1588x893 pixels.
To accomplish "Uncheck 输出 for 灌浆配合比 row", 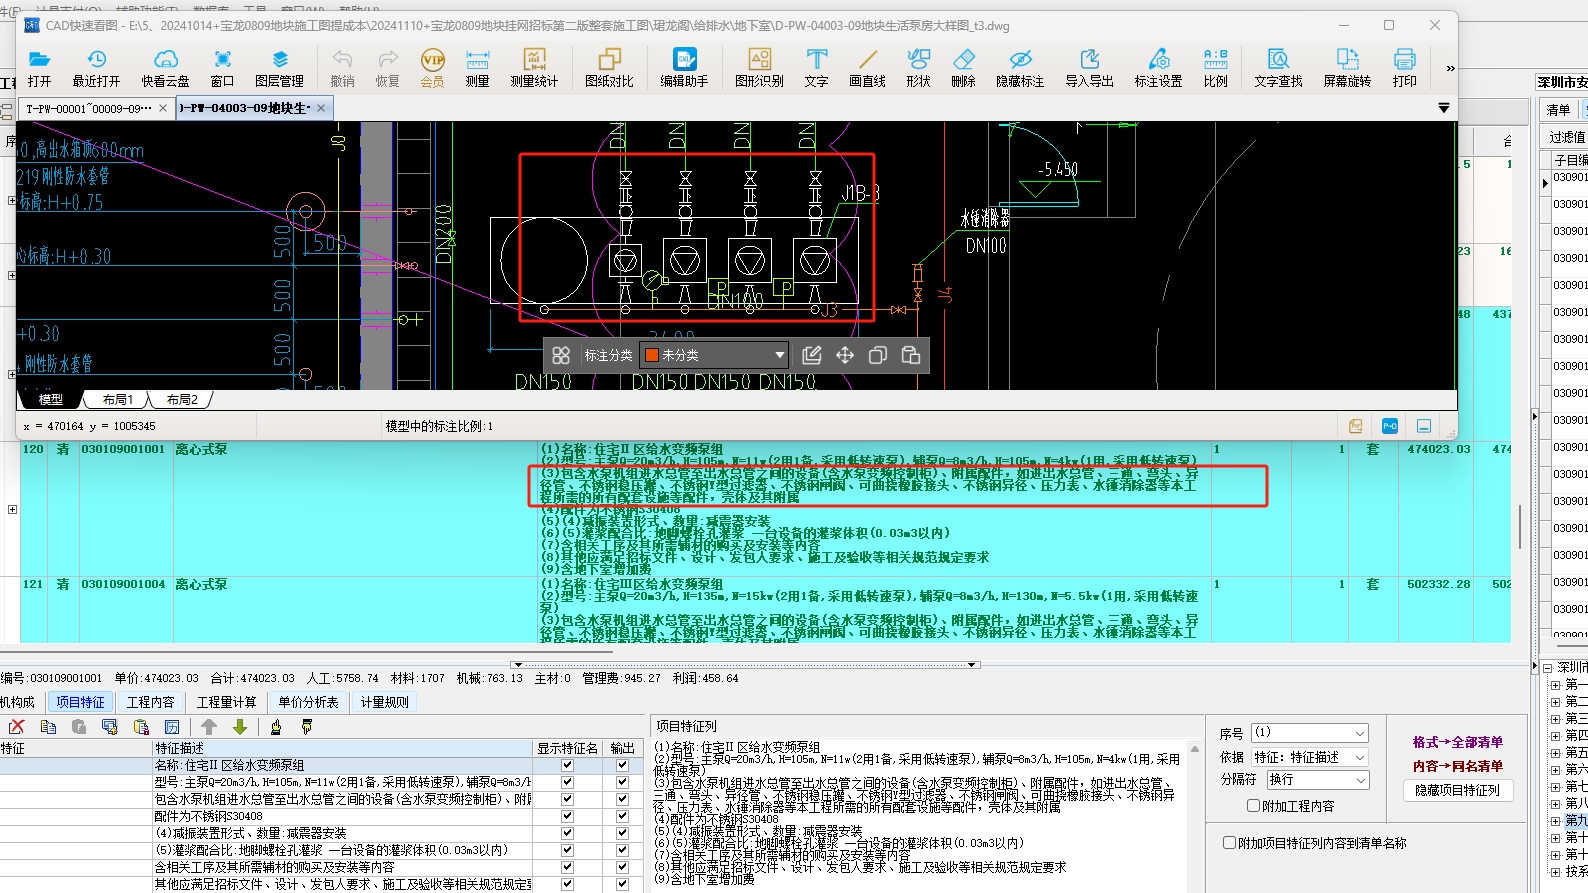I will coord(622,850).
